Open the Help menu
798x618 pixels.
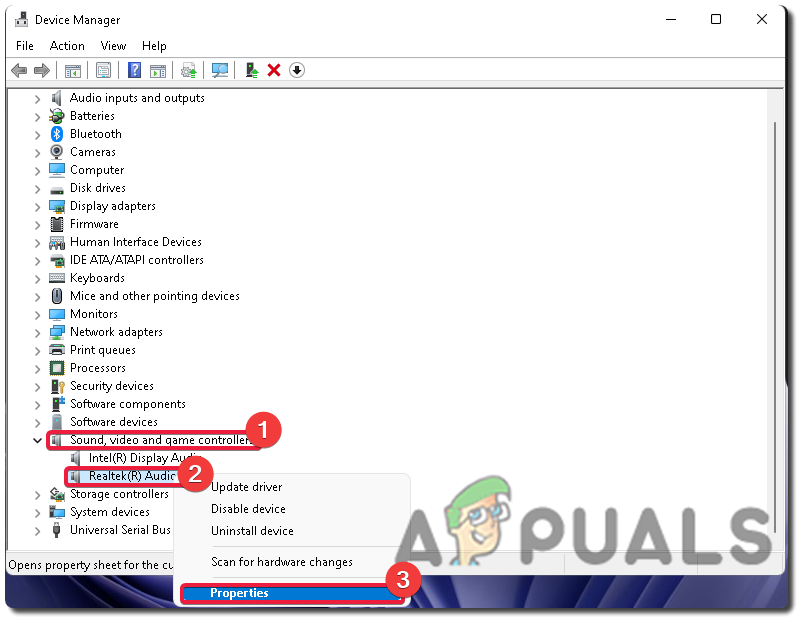(x=154, y=46)
